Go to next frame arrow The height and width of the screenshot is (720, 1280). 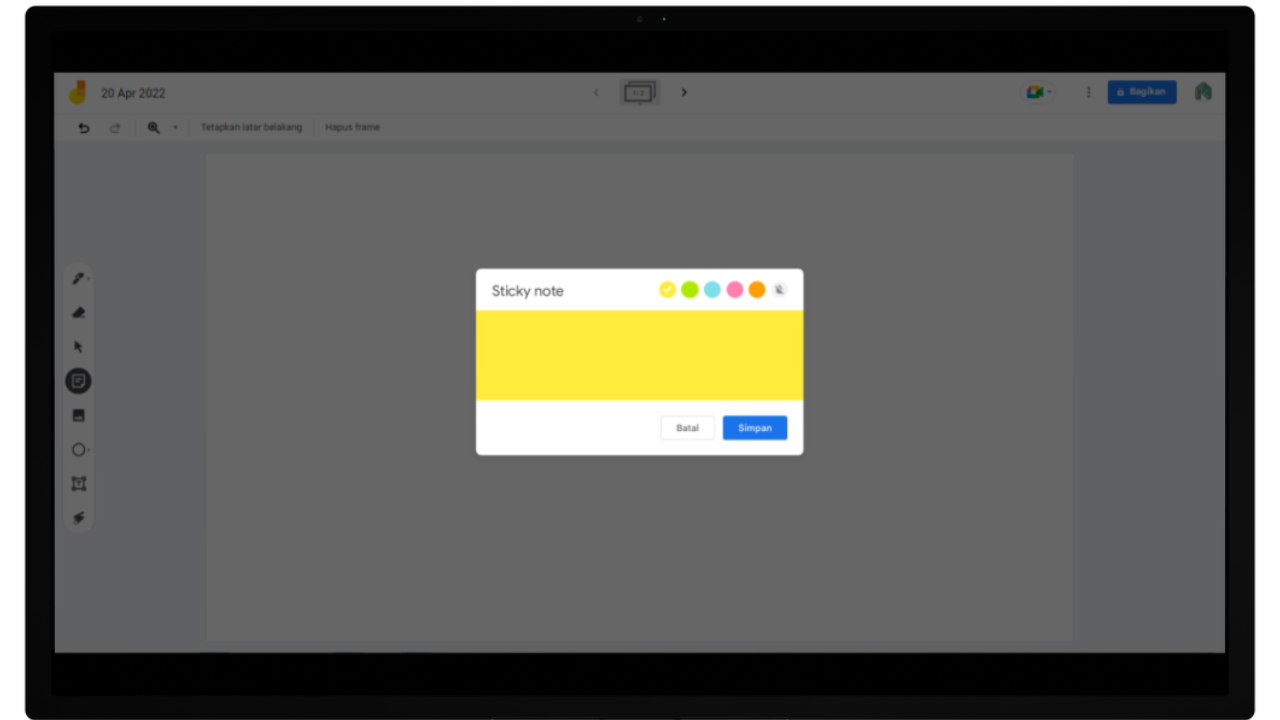684,92
